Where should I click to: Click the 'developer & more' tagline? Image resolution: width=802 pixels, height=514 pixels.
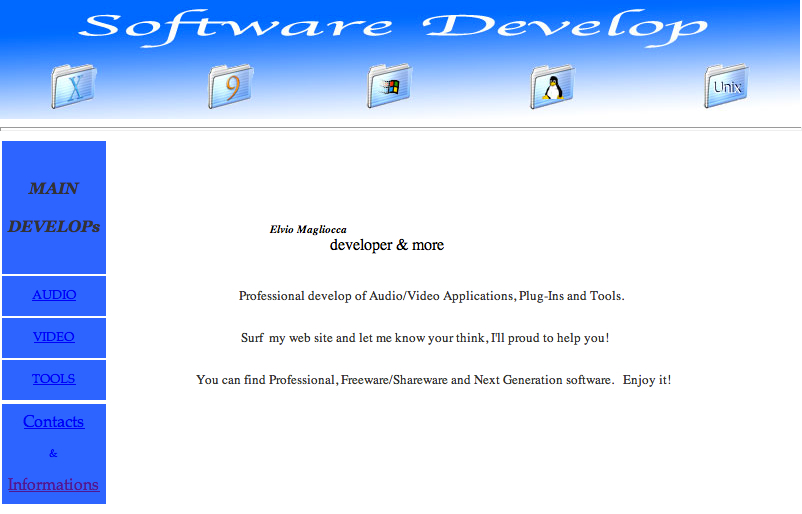(387, 245)
